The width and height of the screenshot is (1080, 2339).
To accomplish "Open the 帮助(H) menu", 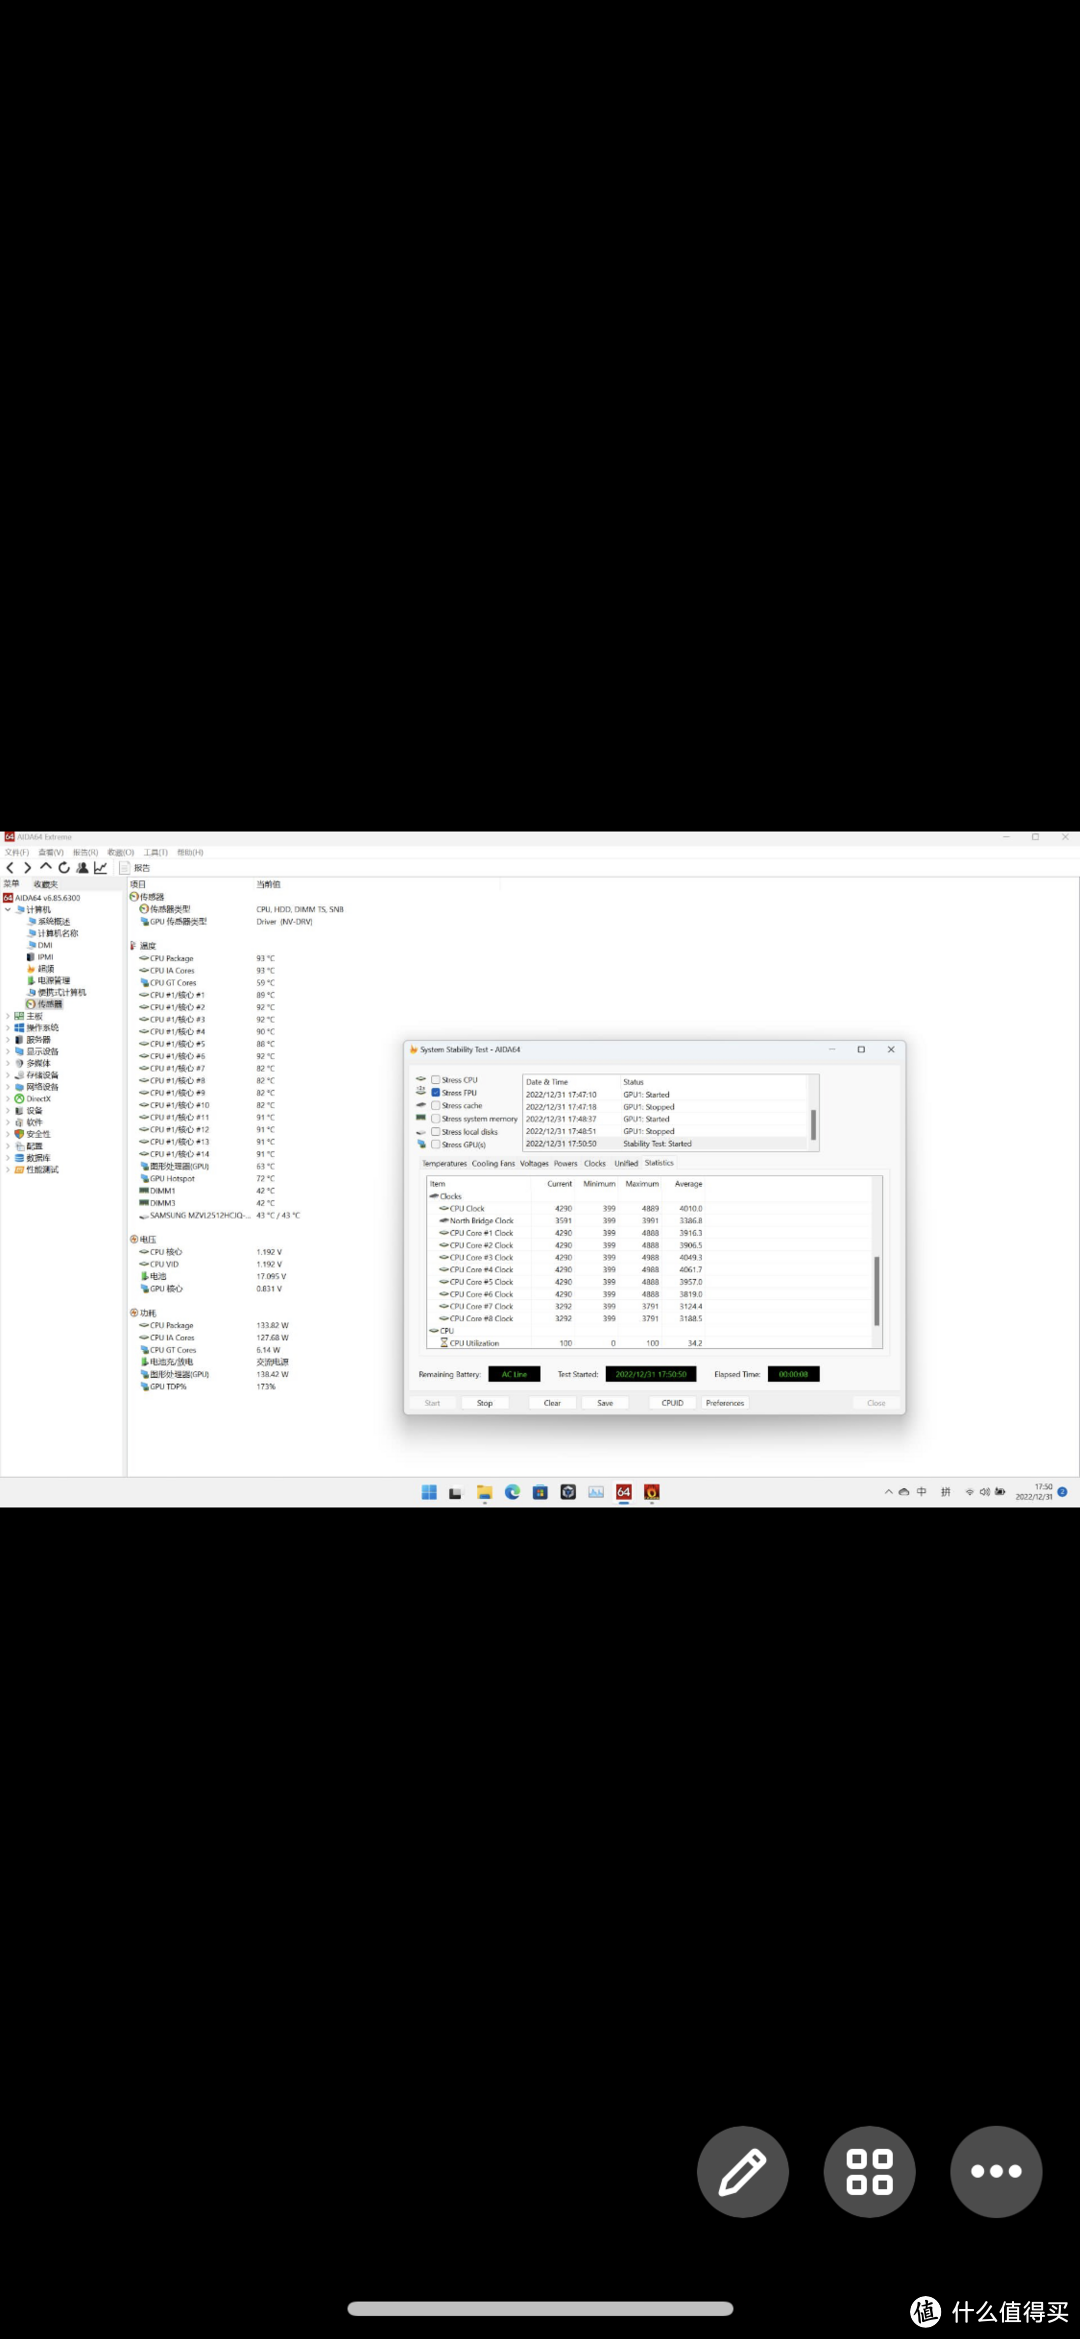I will click(x=190, y=853).
